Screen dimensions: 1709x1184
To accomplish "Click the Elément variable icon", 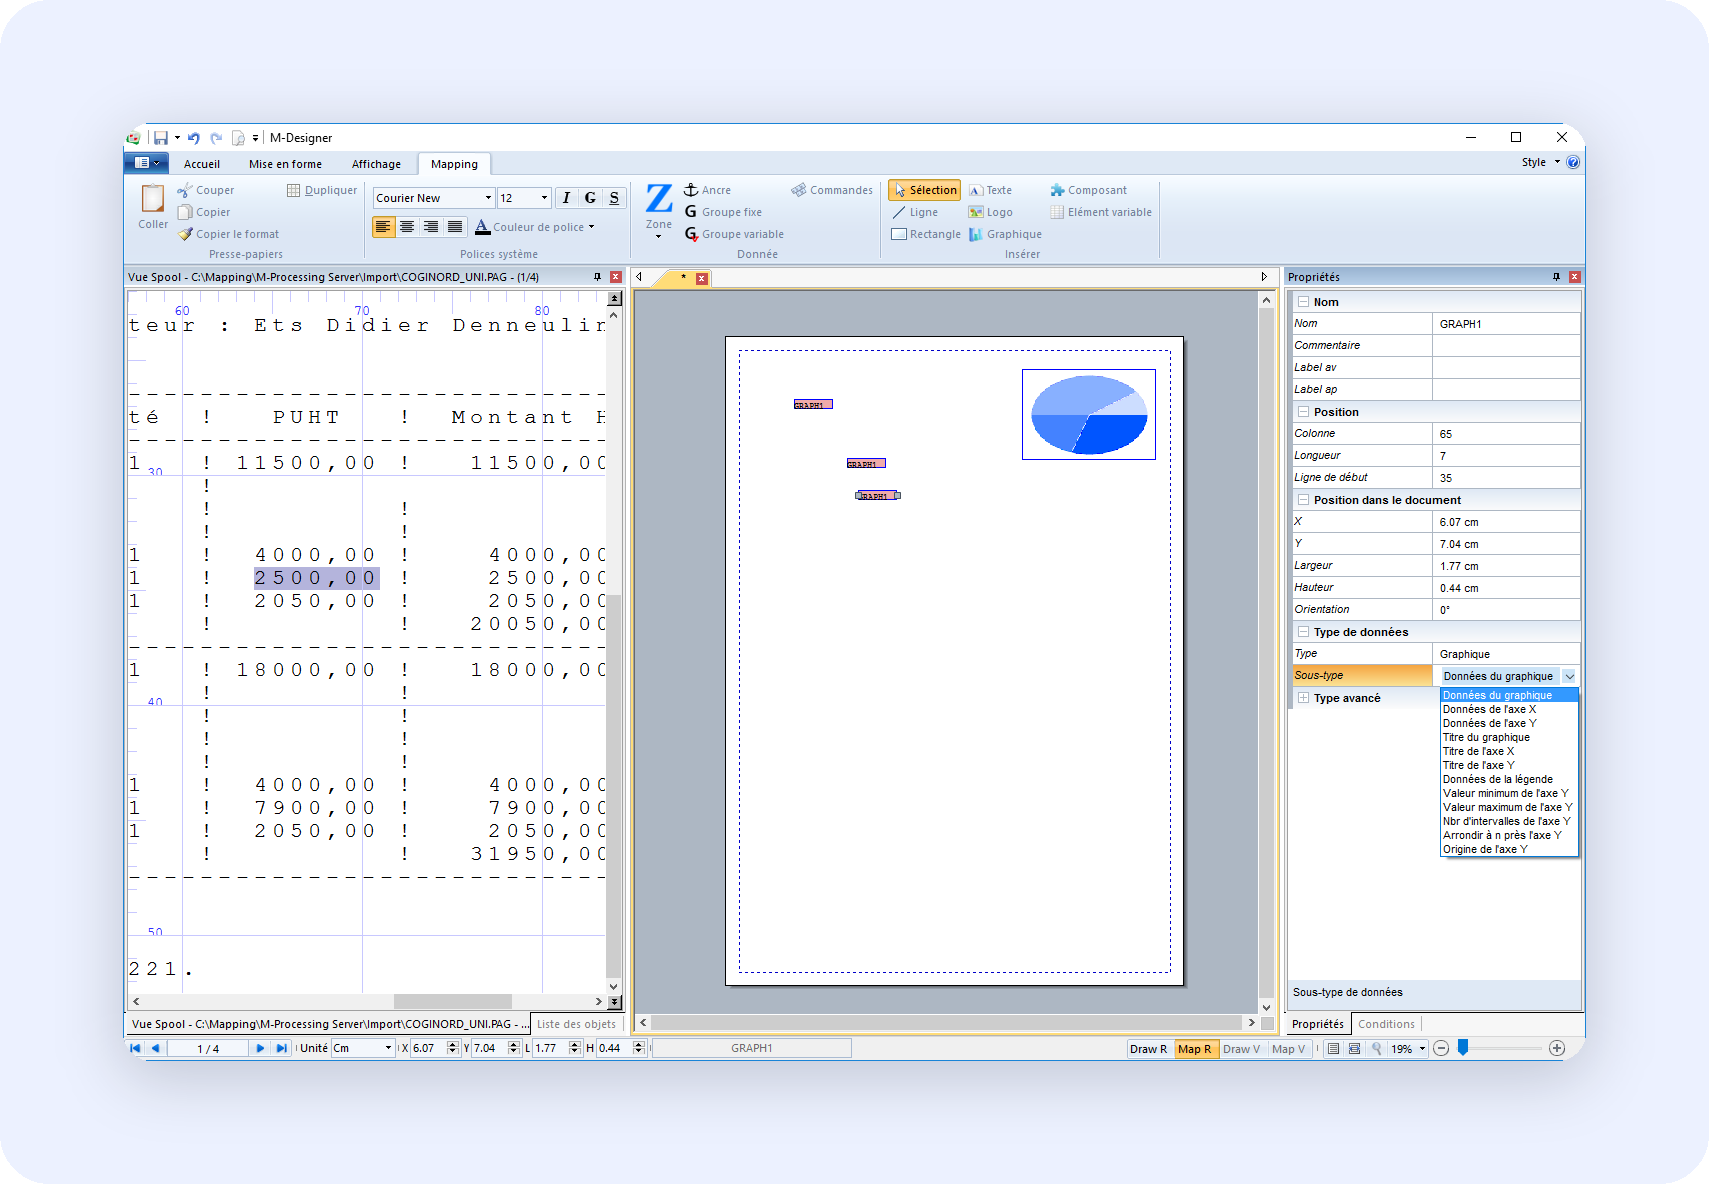I will 1057,212.
